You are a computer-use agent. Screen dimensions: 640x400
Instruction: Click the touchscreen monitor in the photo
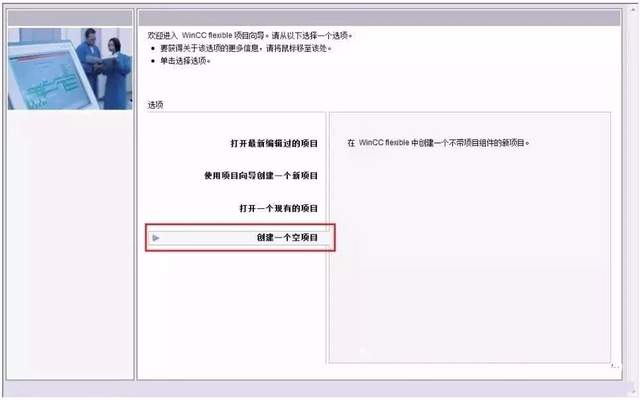51,78
